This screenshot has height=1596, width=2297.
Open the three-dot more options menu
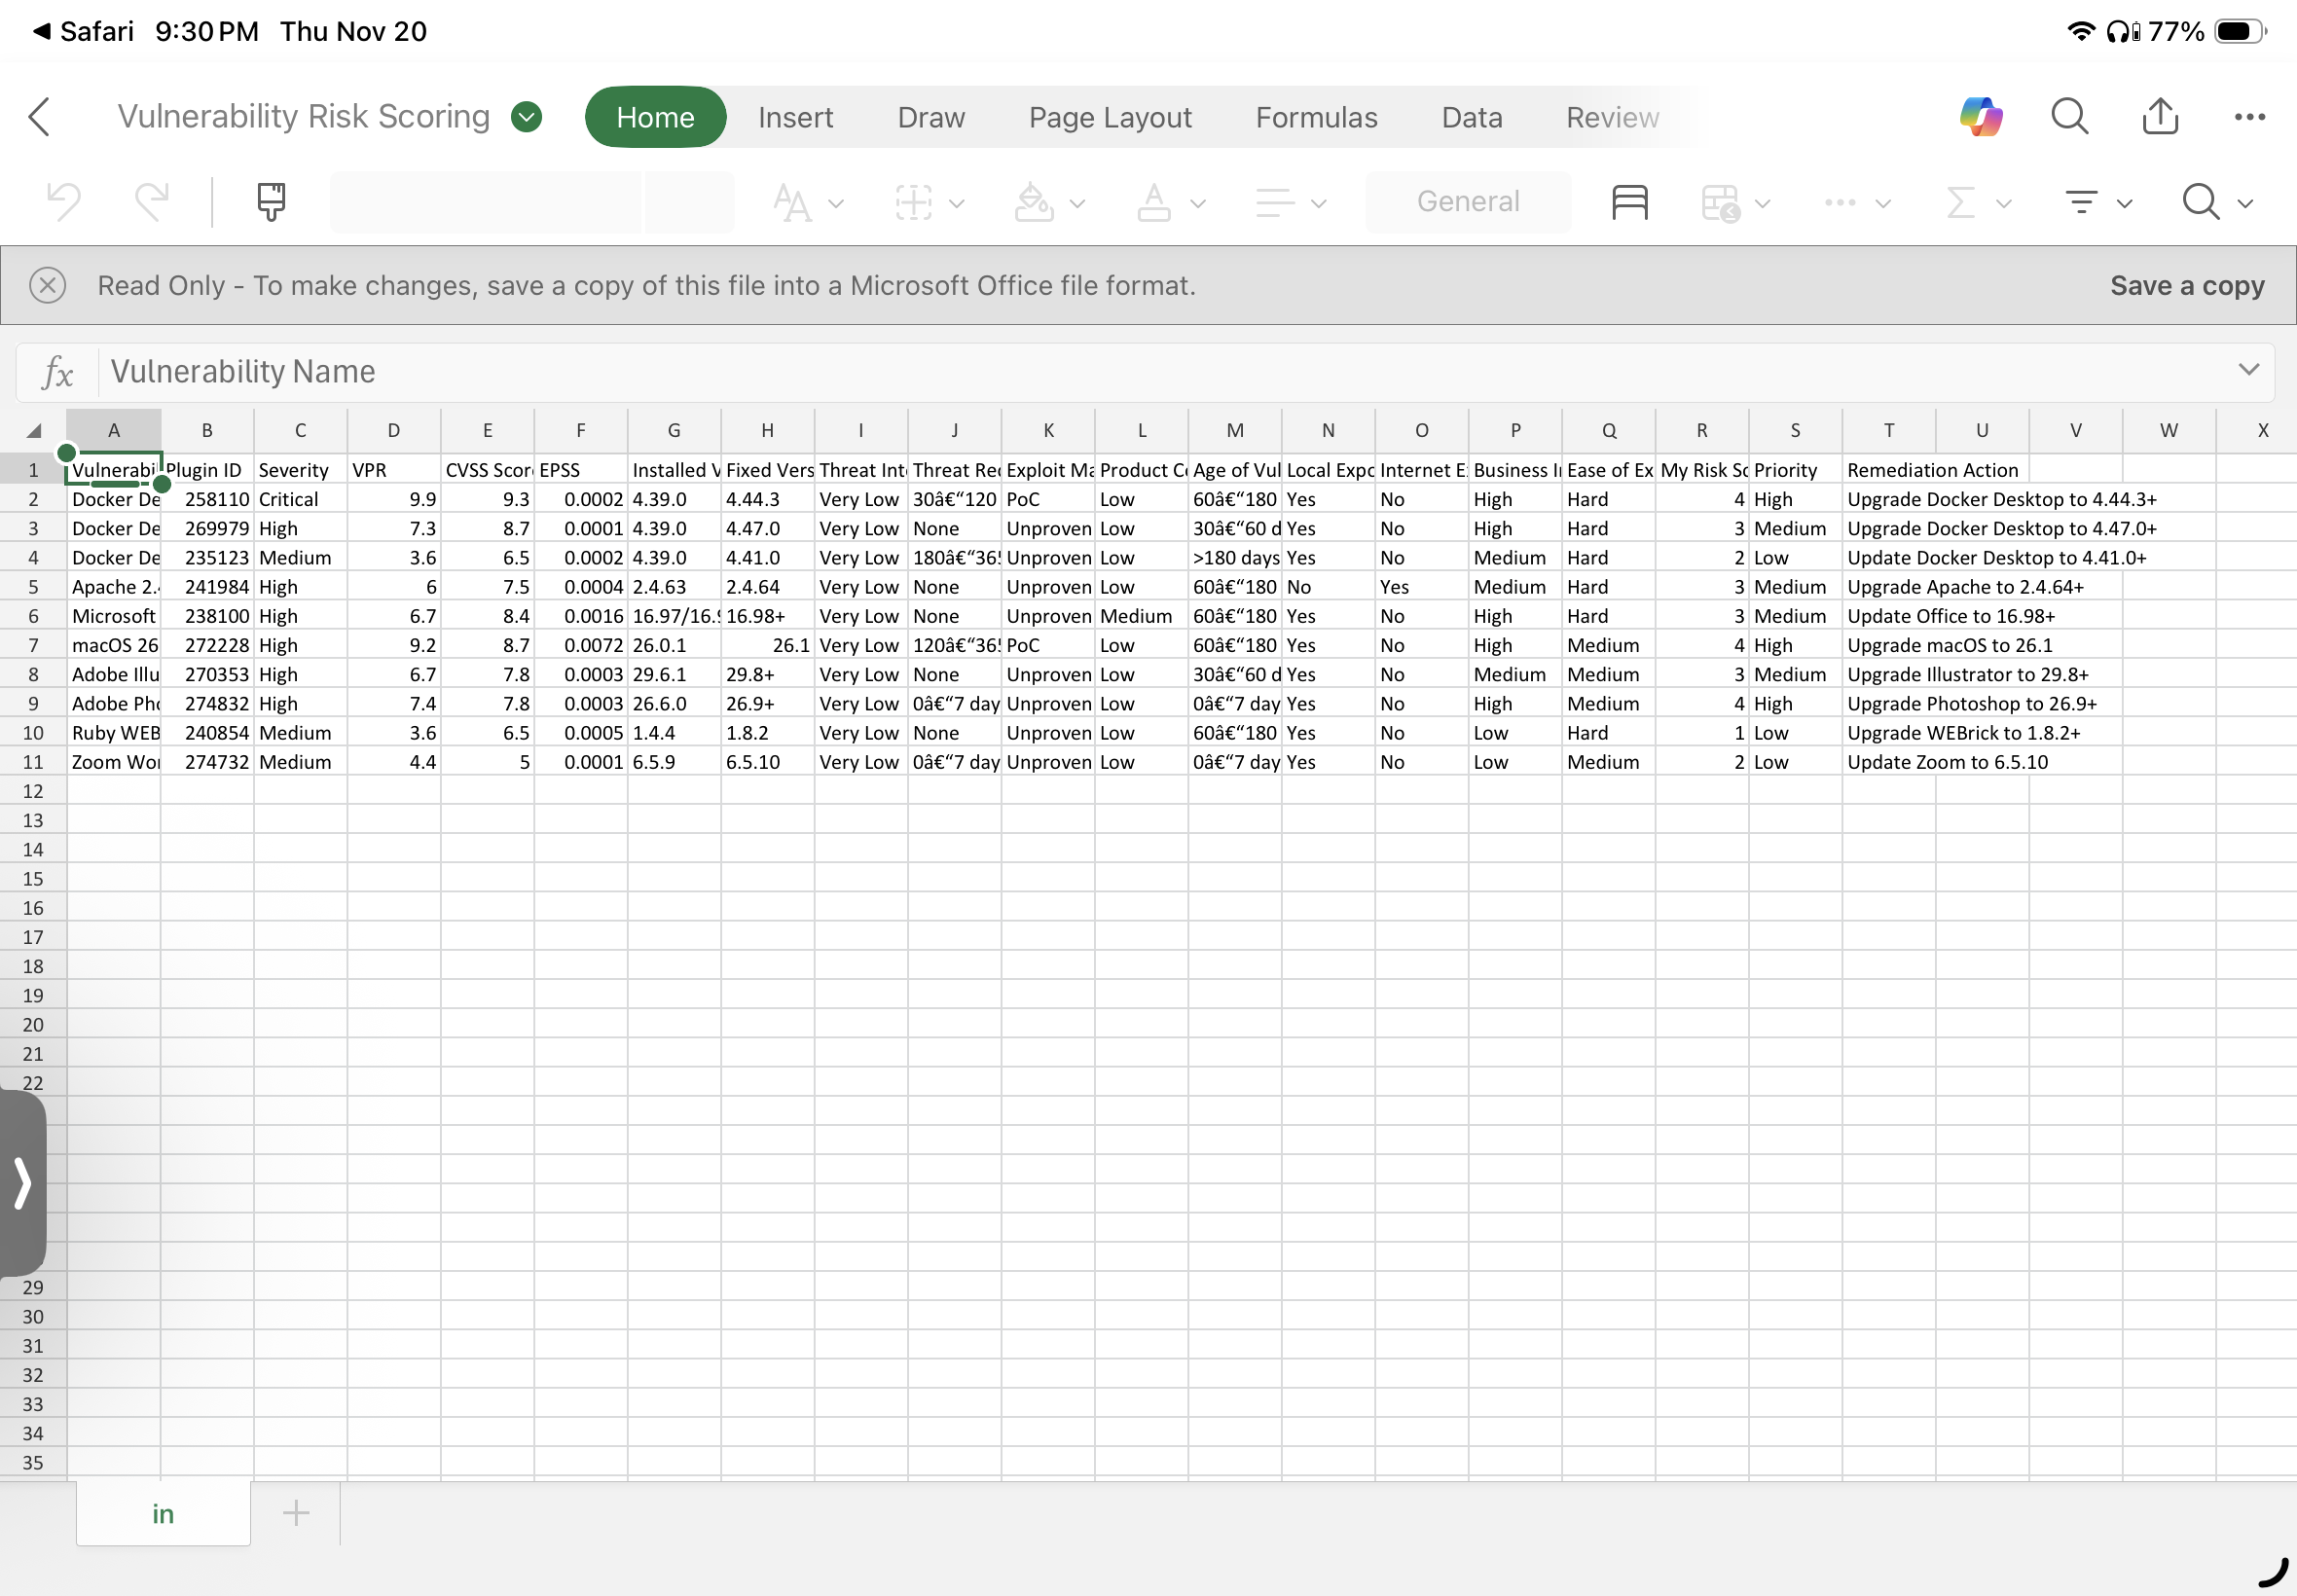pos(2249,117)
